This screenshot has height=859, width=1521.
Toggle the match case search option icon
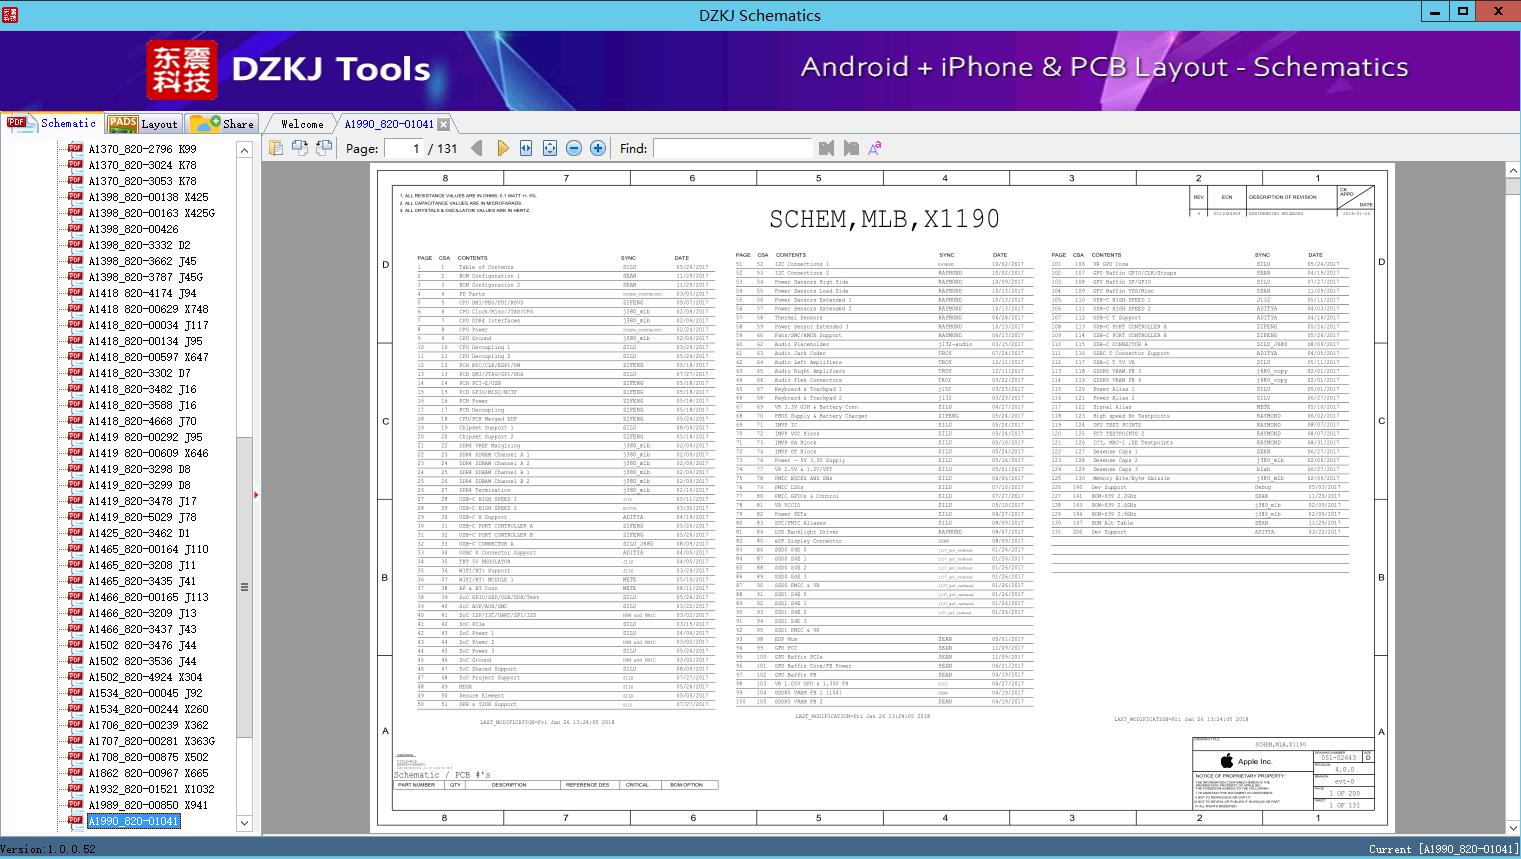click(x=875, y=148)
